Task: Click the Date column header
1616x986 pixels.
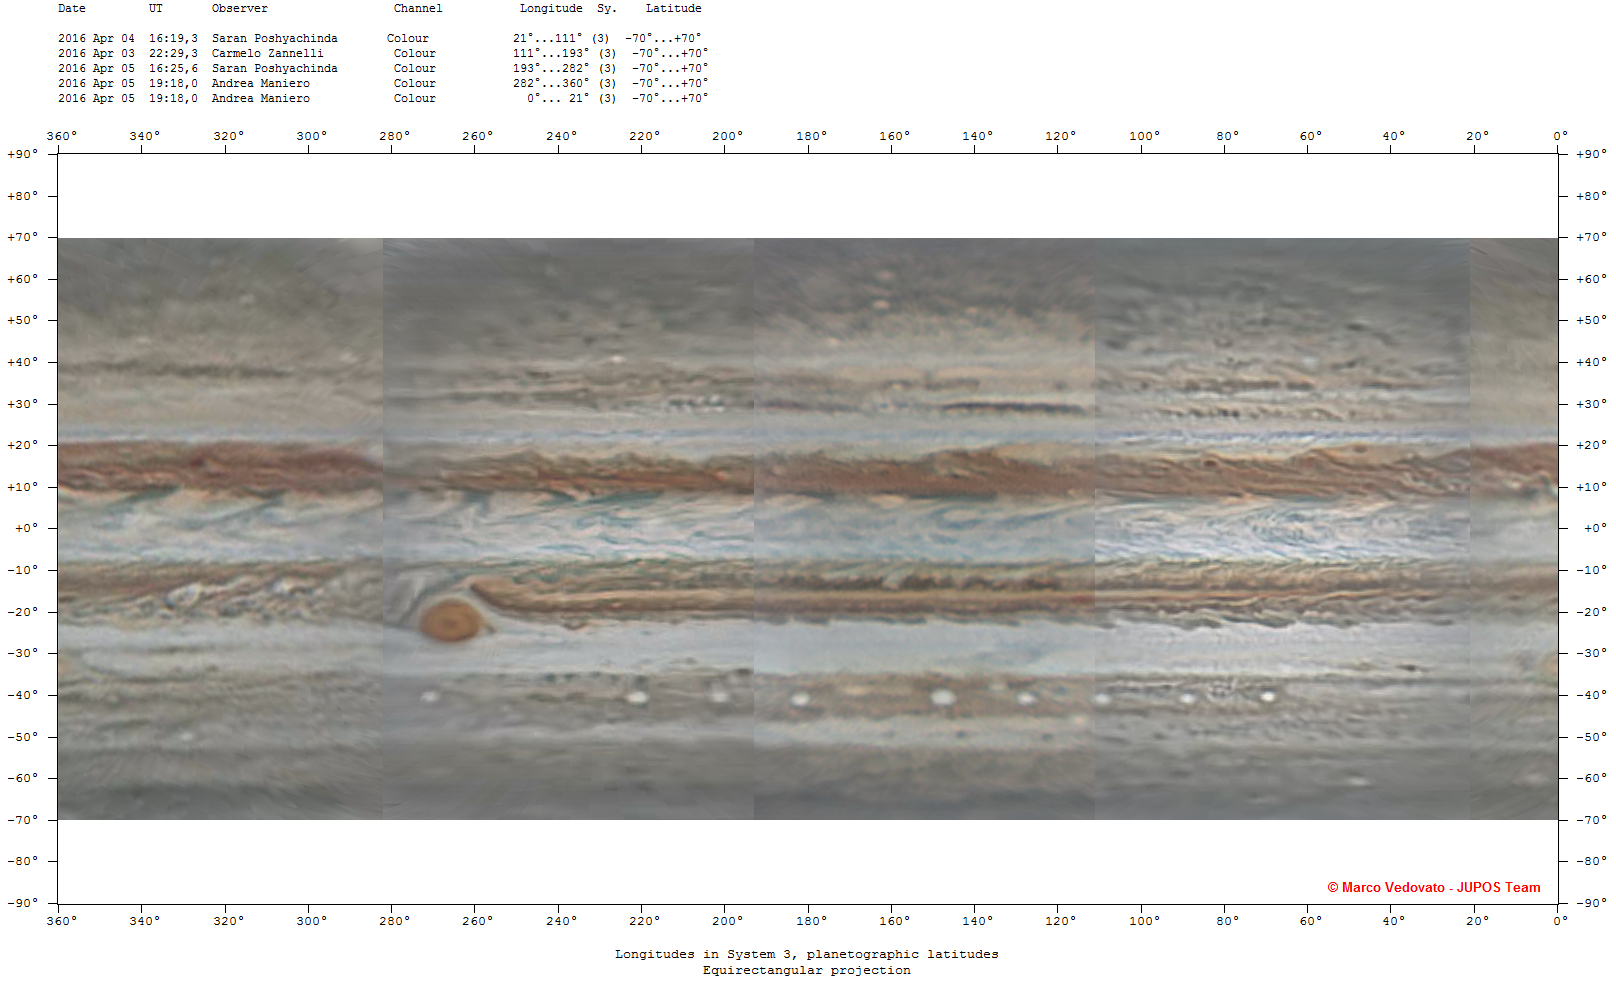Action: 71,8
